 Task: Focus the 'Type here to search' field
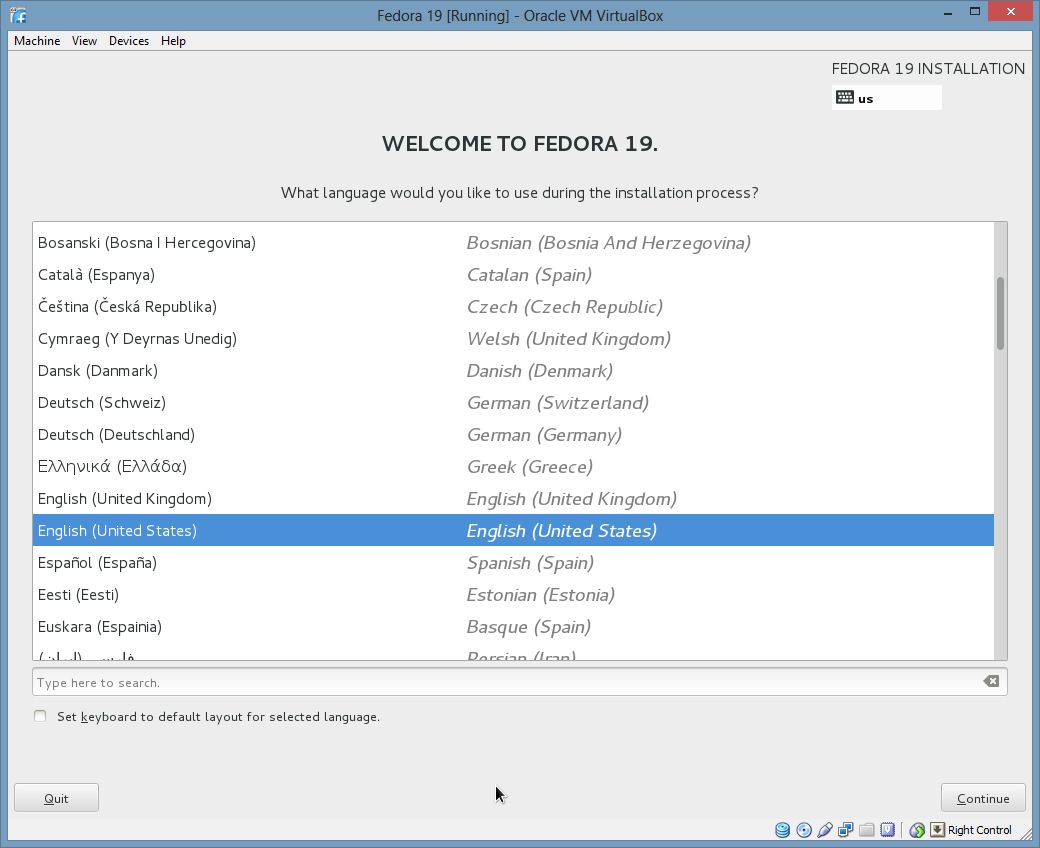[x=519, y=682]
